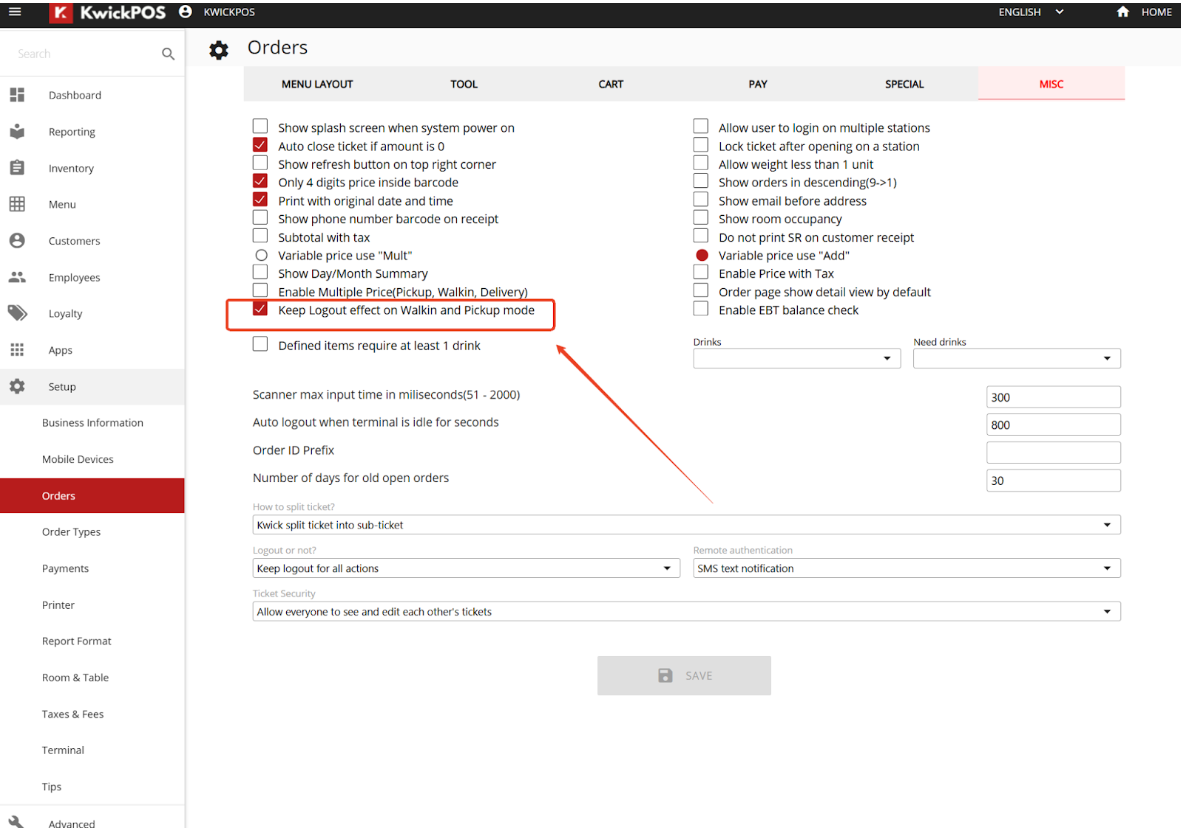Click the Advanced wrench icon
The height and width of the screenshot is (828, 1183).
click(17, 821)
